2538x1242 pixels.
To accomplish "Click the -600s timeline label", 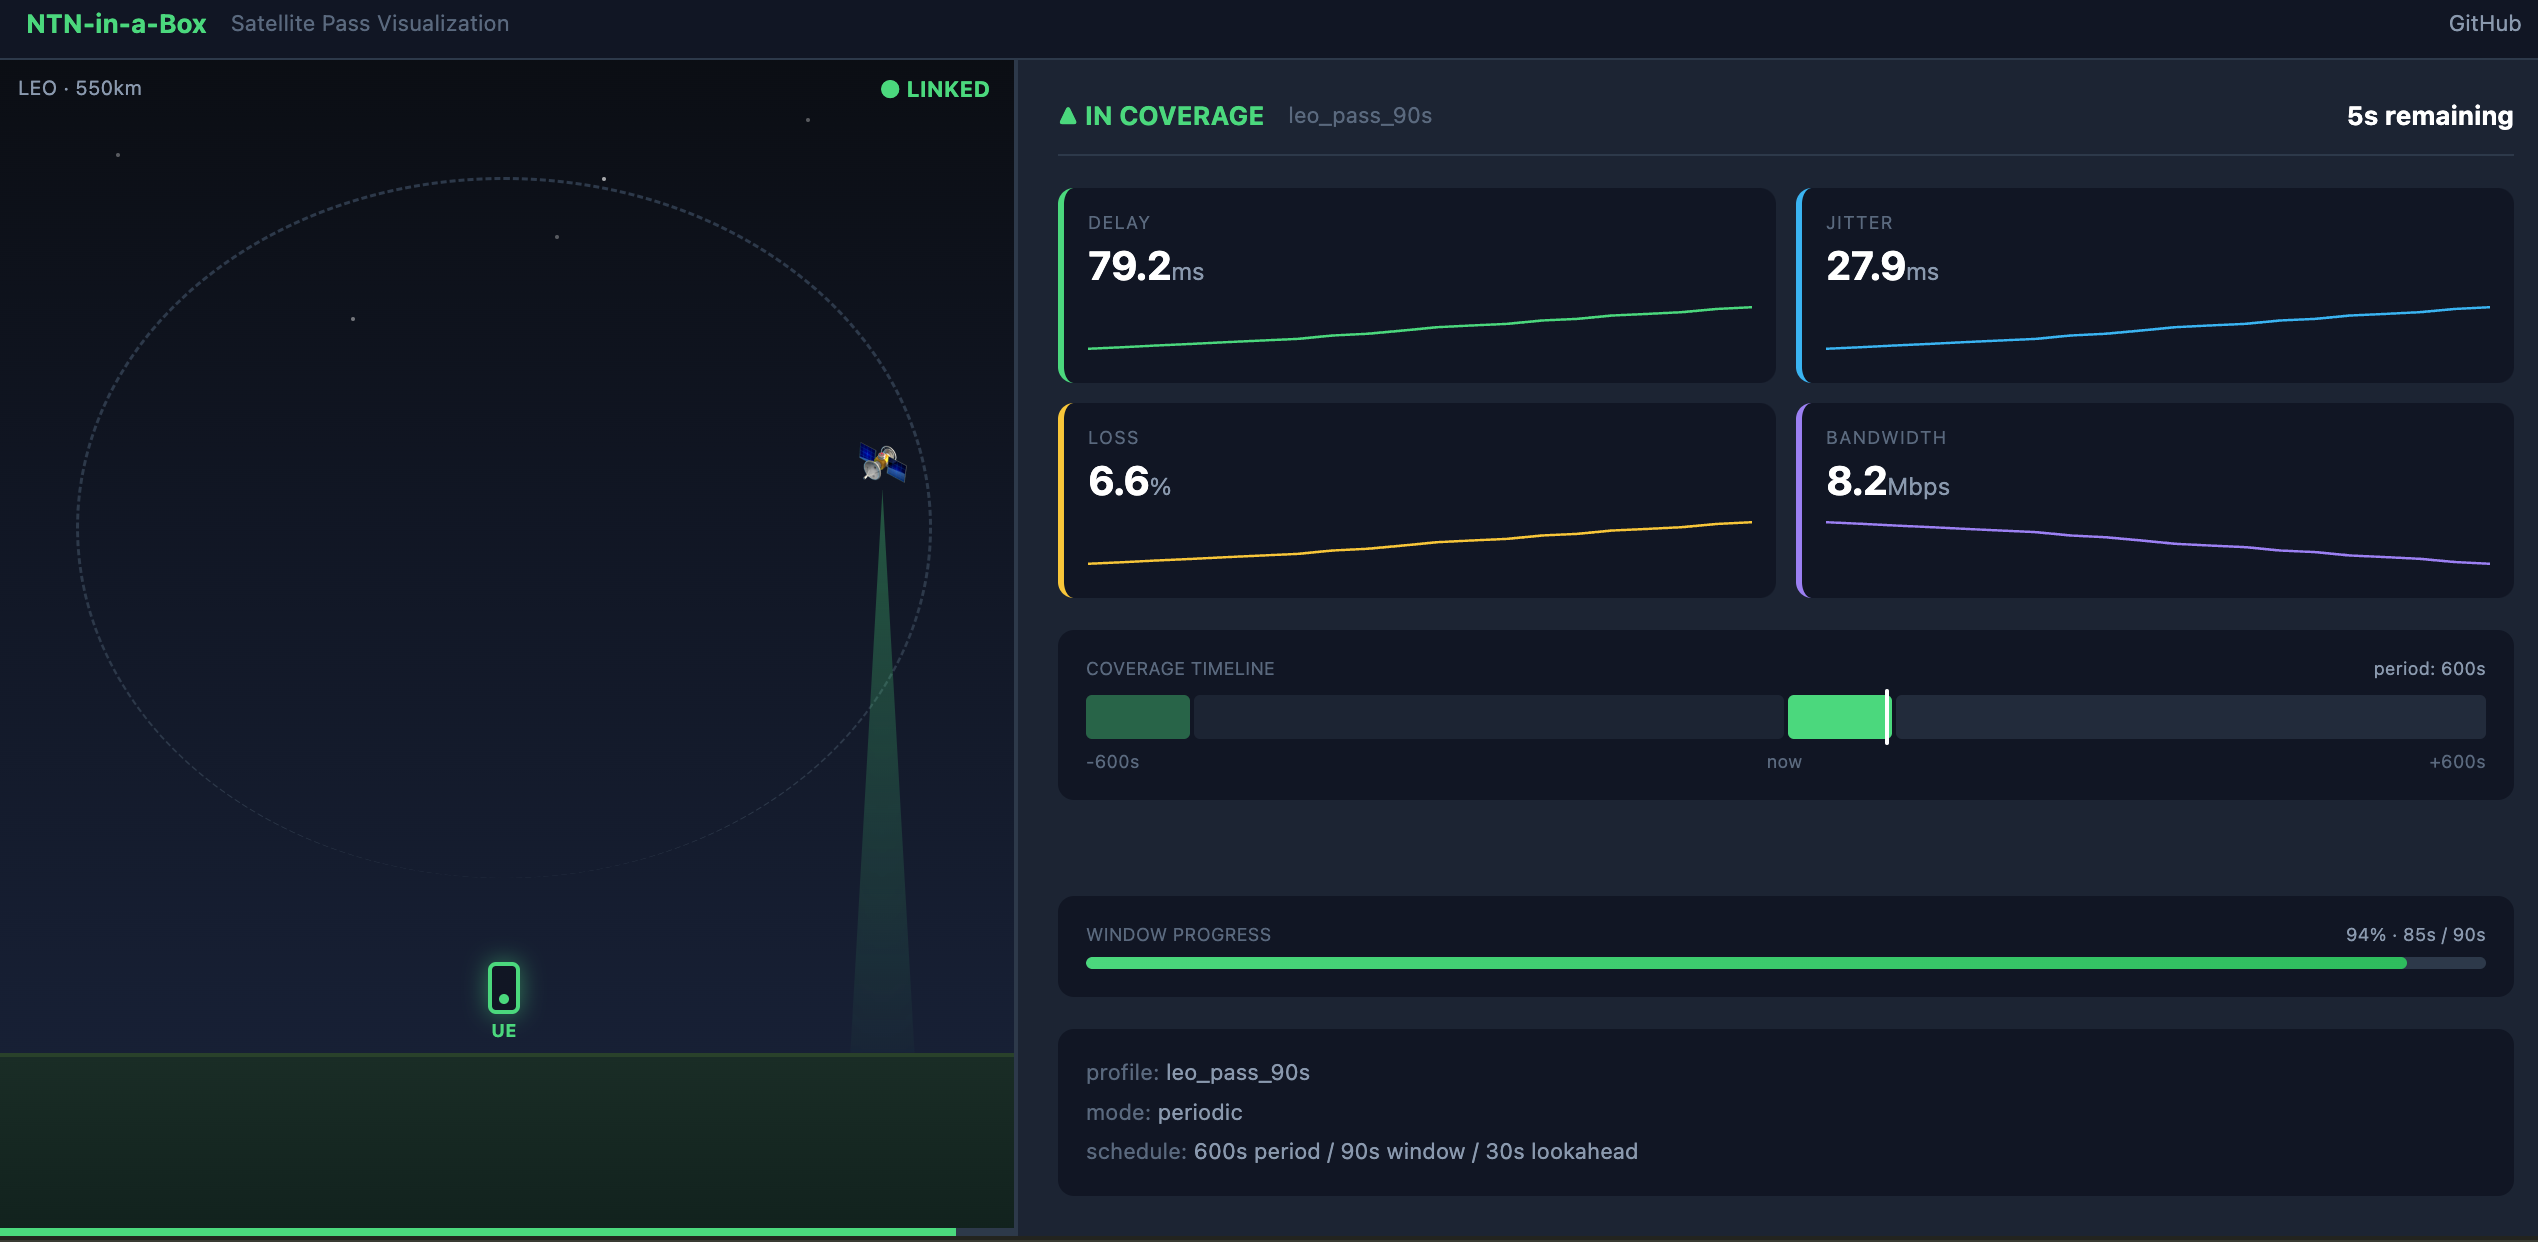I will (1113, 761).
